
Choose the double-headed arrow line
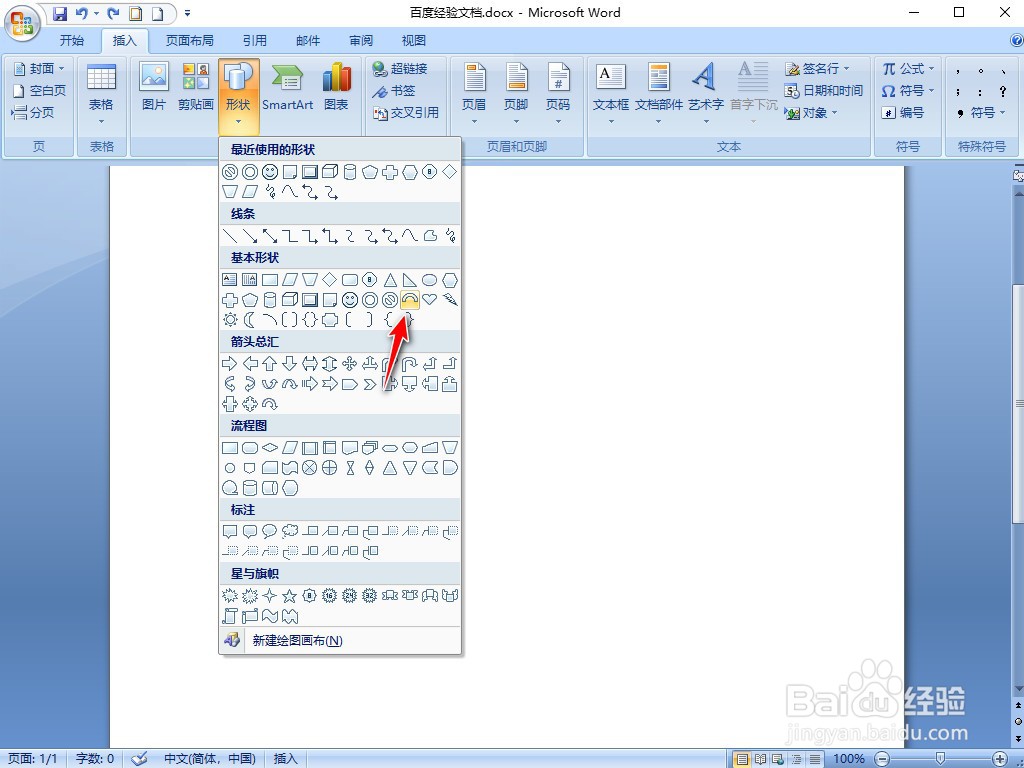(270, 236)
